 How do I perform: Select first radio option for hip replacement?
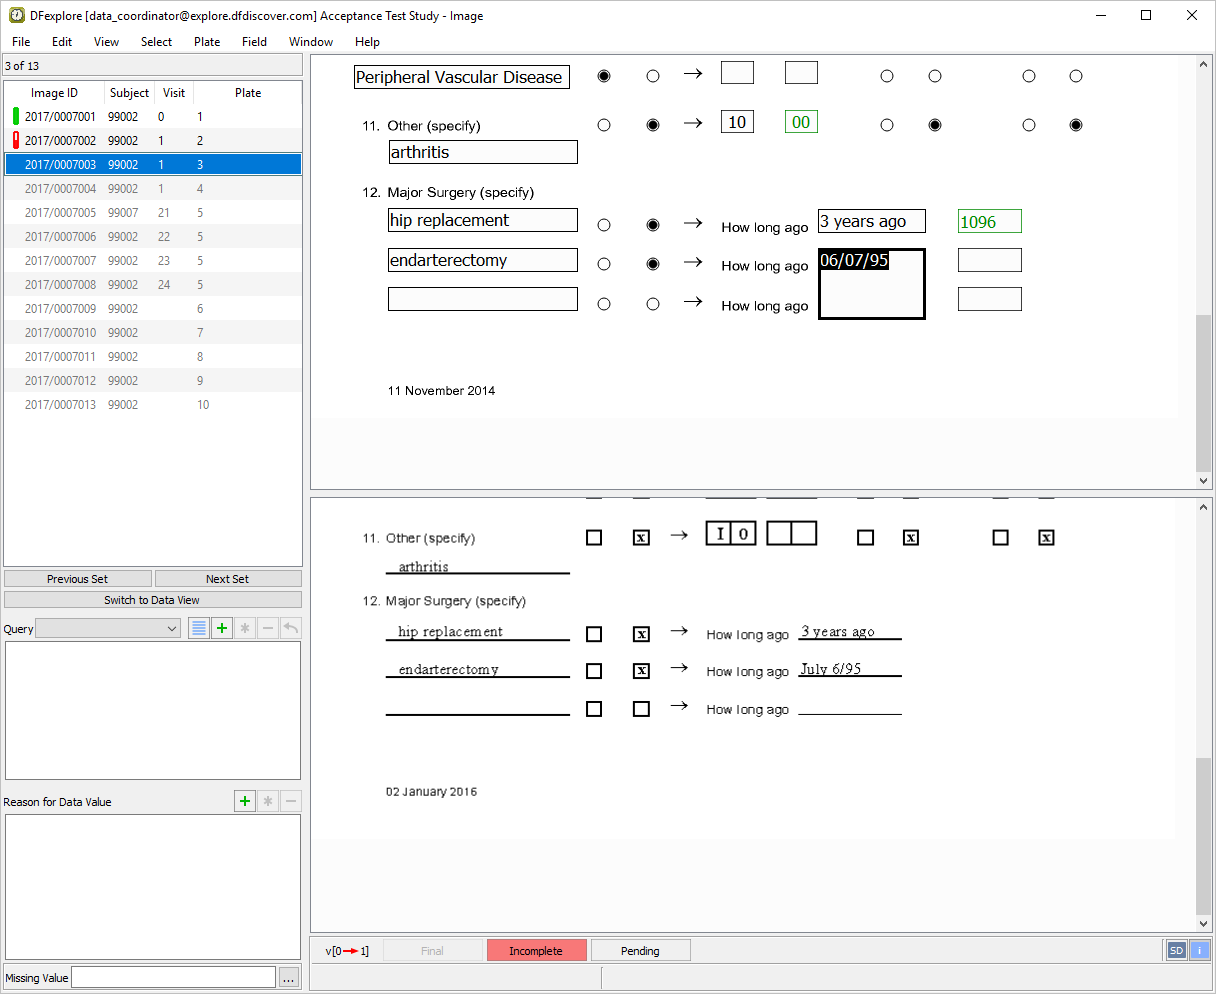point(604,225)
